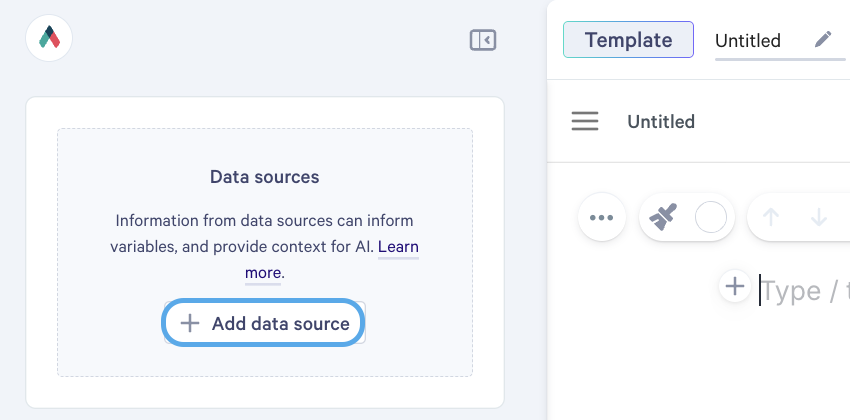The image size is (850, 420).
Task: Click the pencil edit icon beside Untitled
Action: pyautogui.click(x=823, y=40)
